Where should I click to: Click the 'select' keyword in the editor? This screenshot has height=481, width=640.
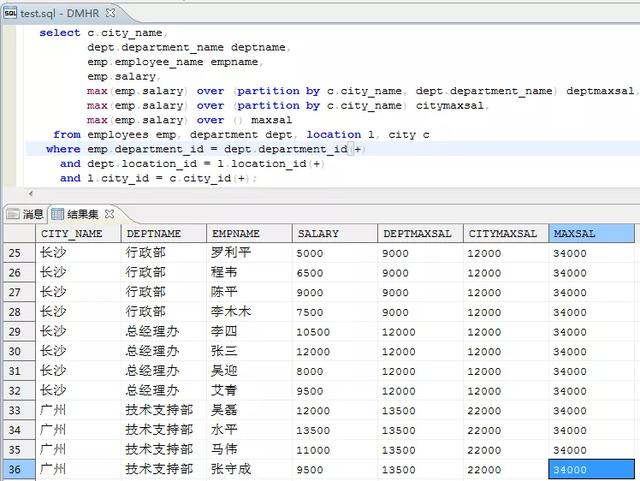pyautogui.click(x=60, y=33)
